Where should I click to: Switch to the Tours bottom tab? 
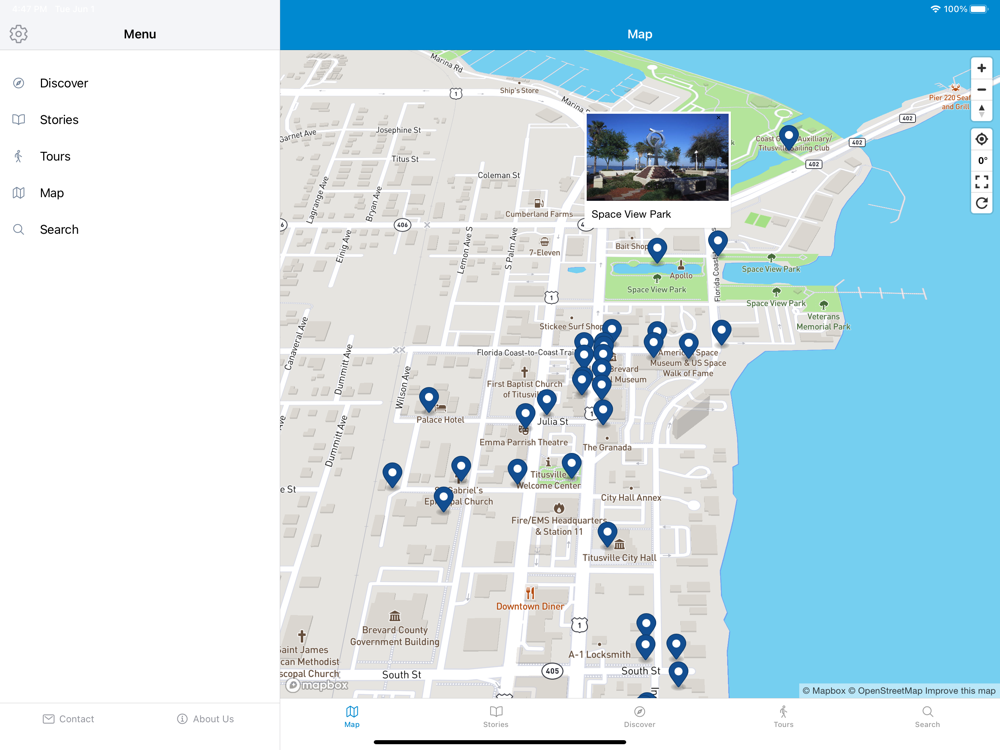[x=783, y=716]
